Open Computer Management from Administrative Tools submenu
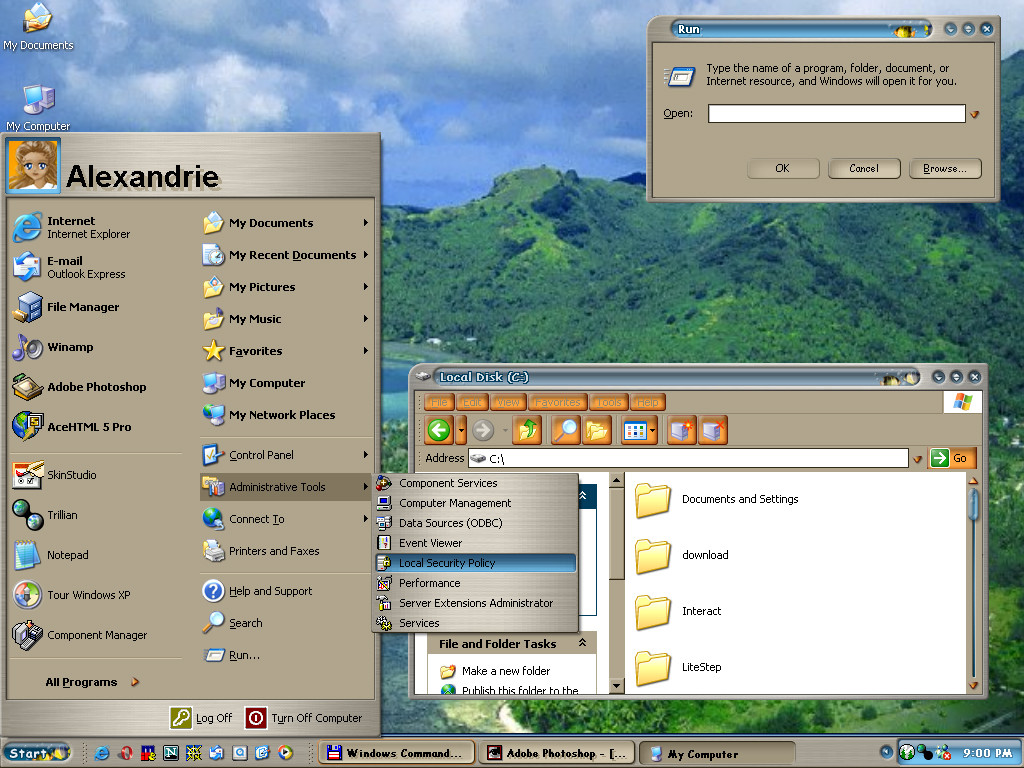 [x=476, y=503]
